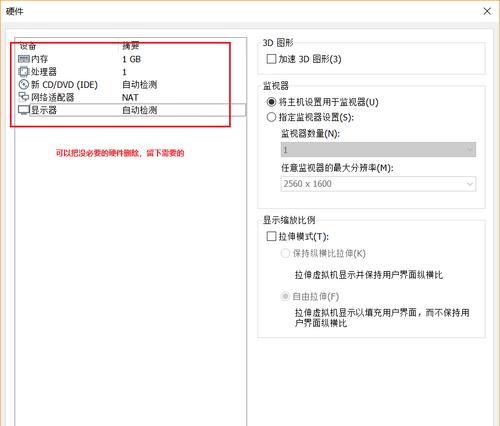Click the display (显示器) monitor icon
Screen dimensions: 500x426
click(x=24, y=110)
